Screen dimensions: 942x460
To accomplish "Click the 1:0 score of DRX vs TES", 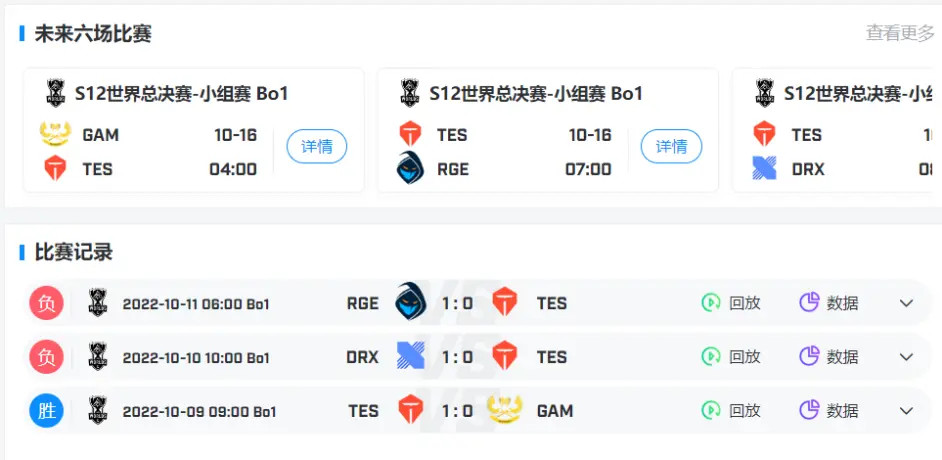I will 456,357.
